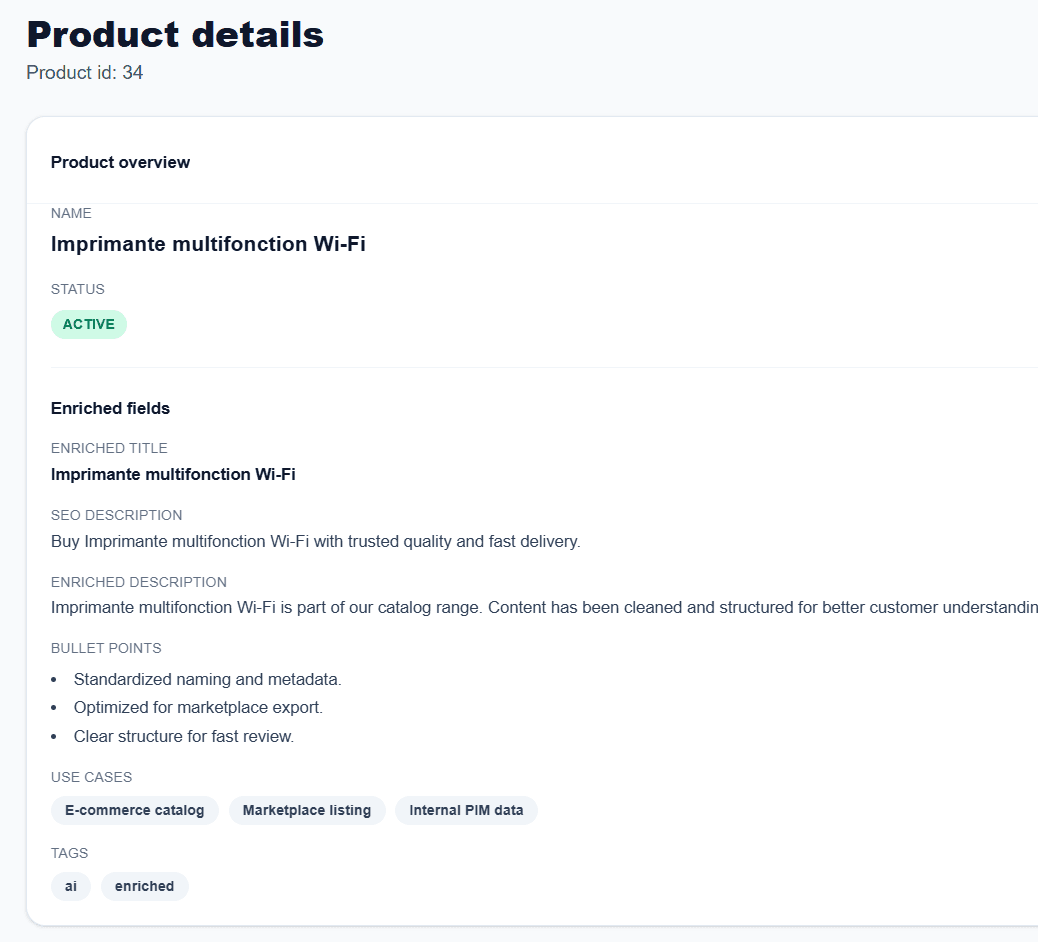Click the enriched tag
1038x942 pixels.
click(x=144, y=886)
